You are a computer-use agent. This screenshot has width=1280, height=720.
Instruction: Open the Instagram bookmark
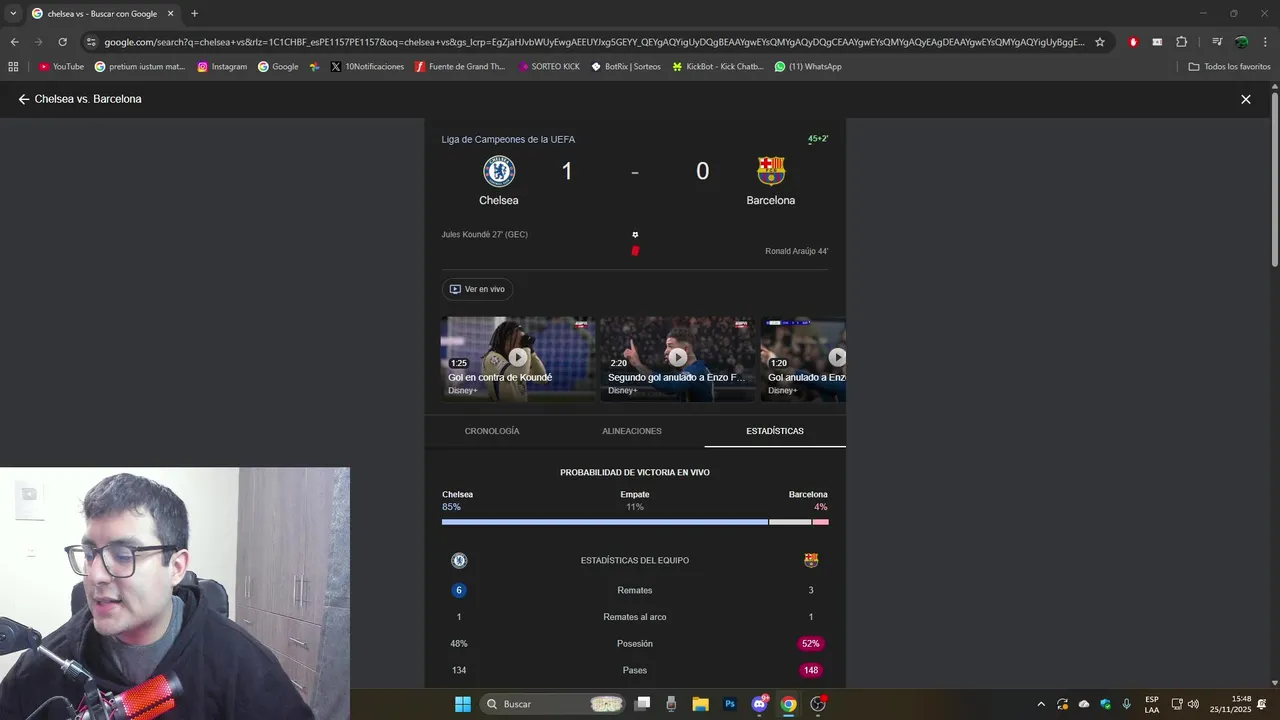[222, 67]
